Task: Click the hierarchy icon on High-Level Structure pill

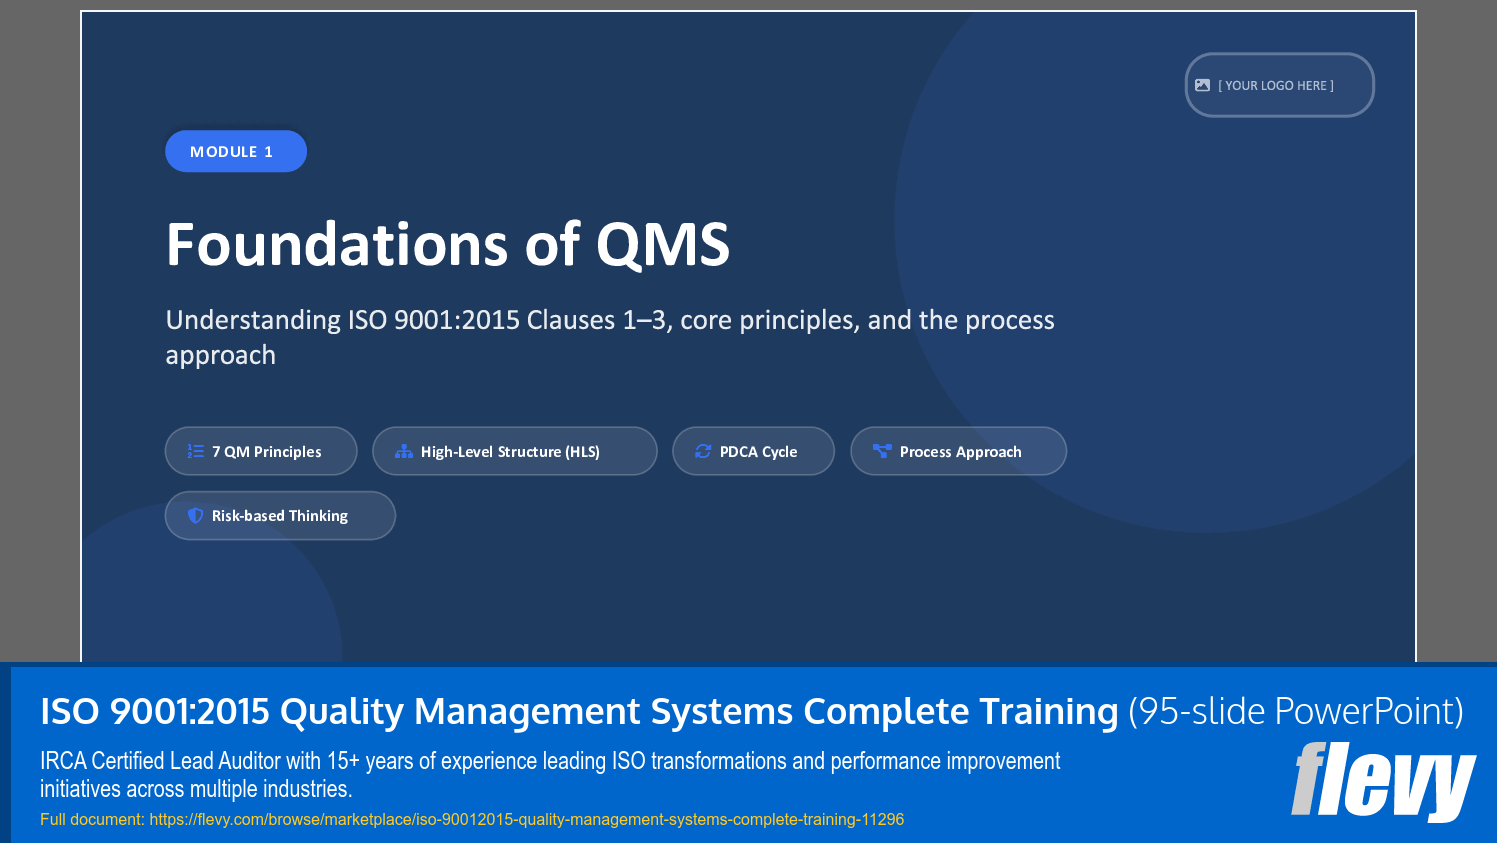Action: pyautogui.click(x=405, y=451)
